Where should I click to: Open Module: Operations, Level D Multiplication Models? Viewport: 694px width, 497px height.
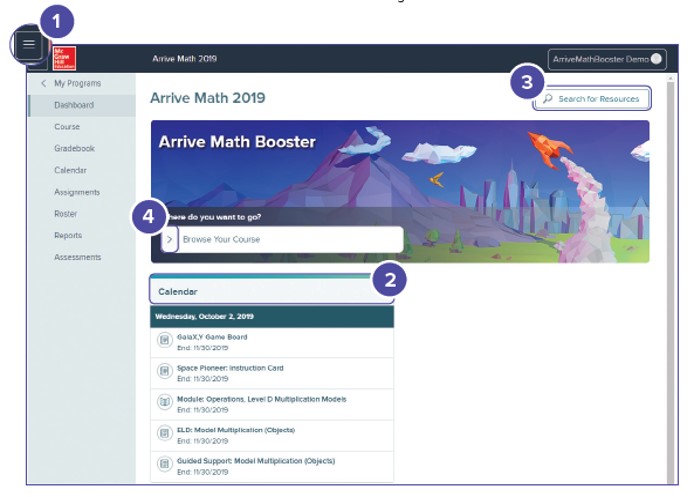[x=272, y=404]
